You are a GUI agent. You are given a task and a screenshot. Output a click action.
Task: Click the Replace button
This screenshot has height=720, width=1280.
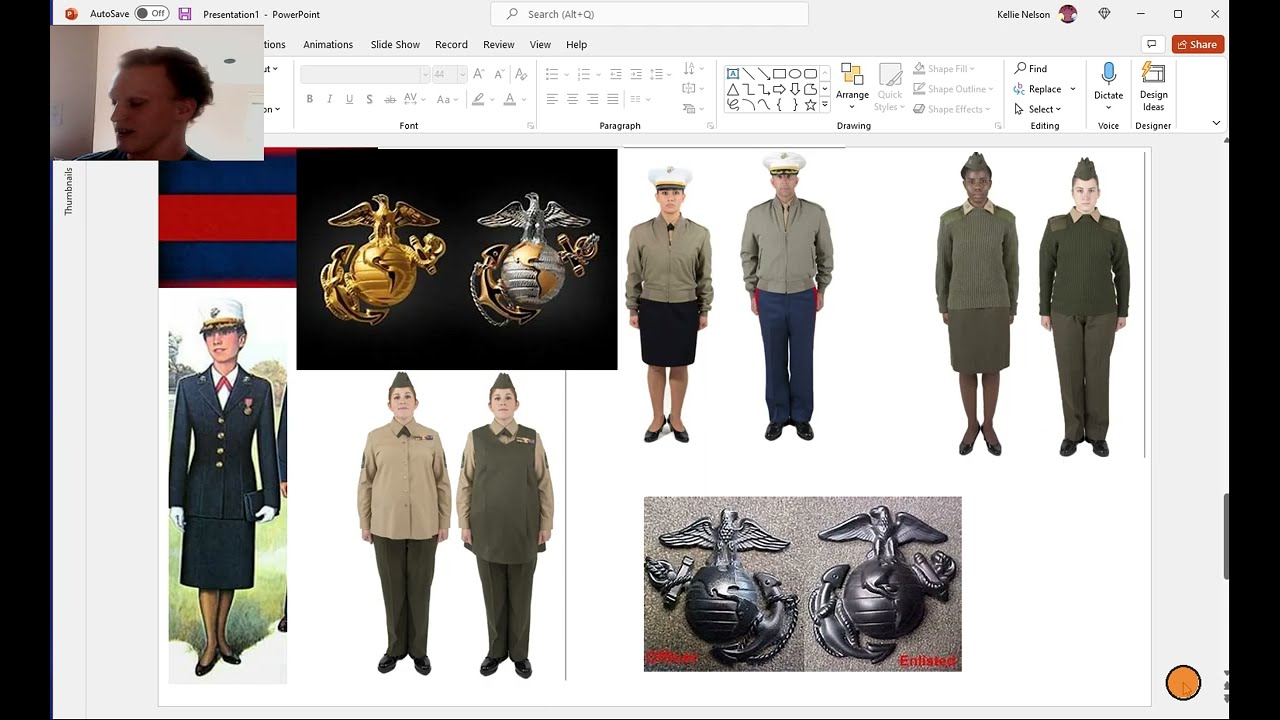[1038, 89]
